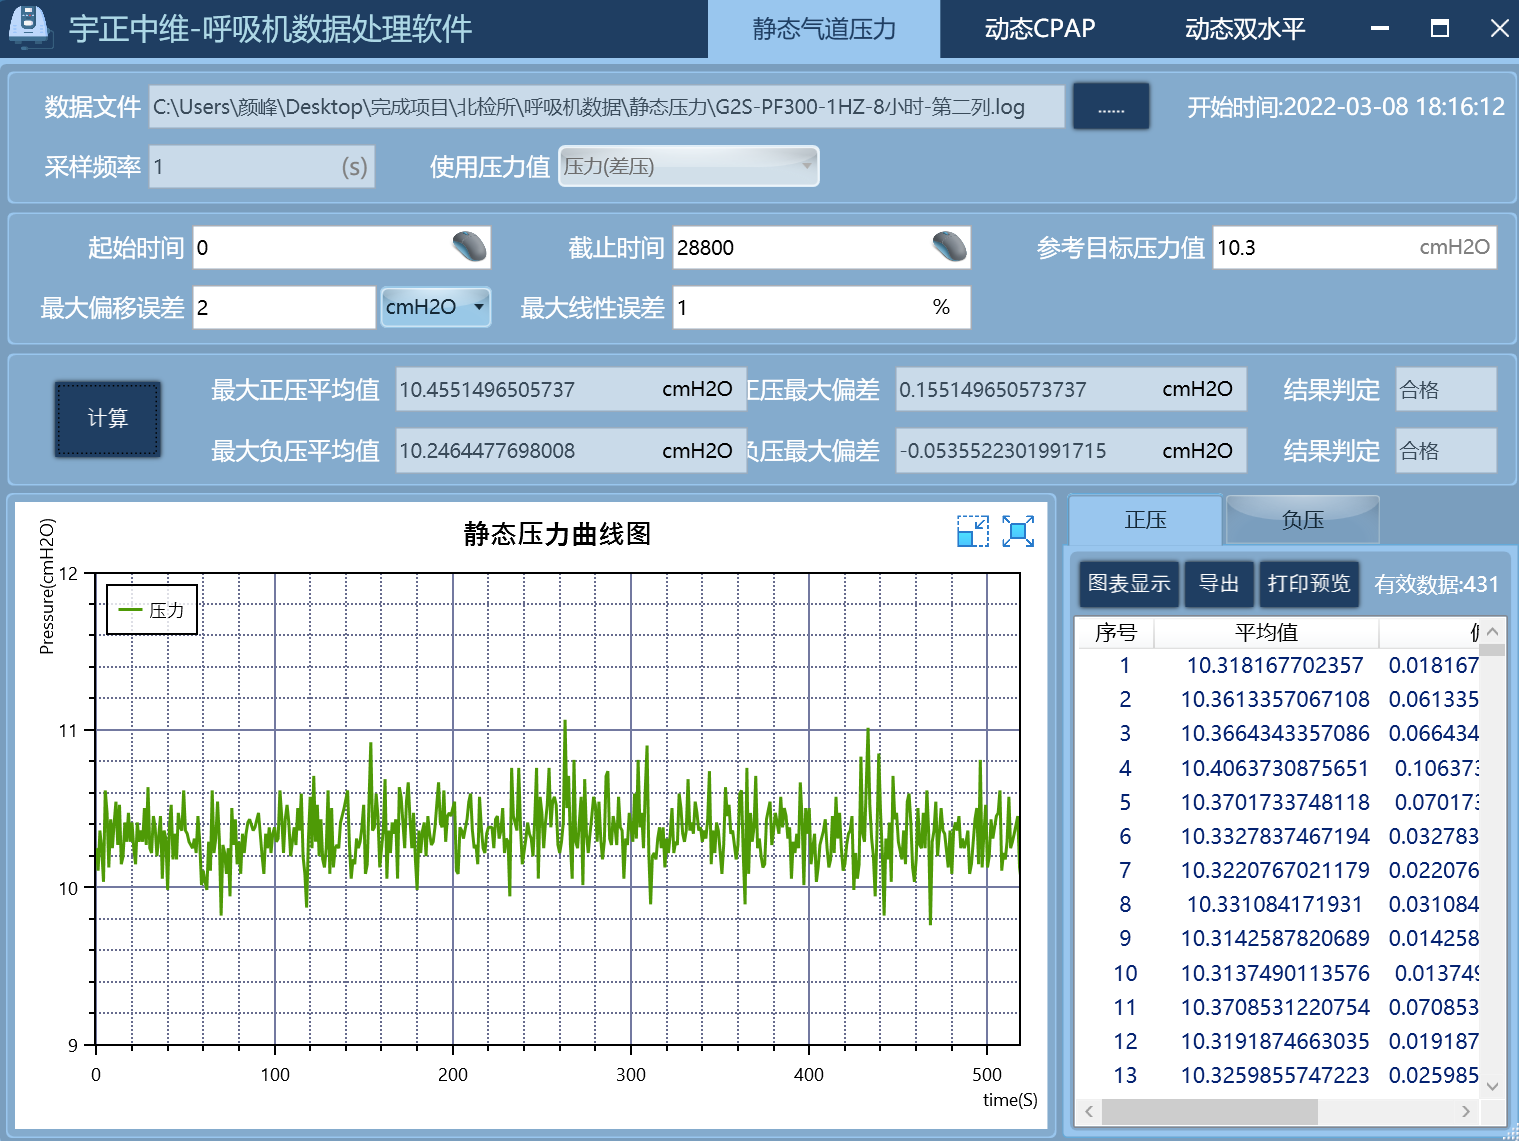Click the 导出 export button
Viewport: 1519px width, 1141px height.
coord(1218,584)
